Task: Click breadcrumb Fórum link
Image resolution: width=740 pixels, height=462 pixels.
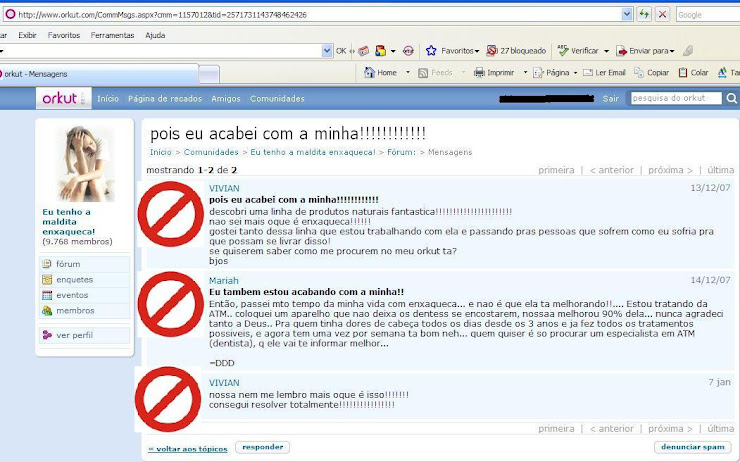Action: pyautogui.click(x=401, y=152)
